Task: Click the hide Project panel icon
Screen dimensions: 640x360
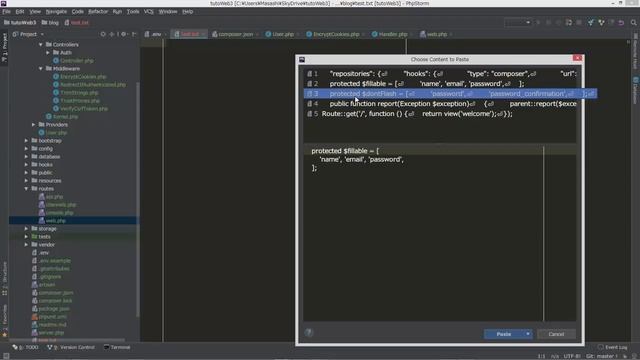Action: coord(134,34)
